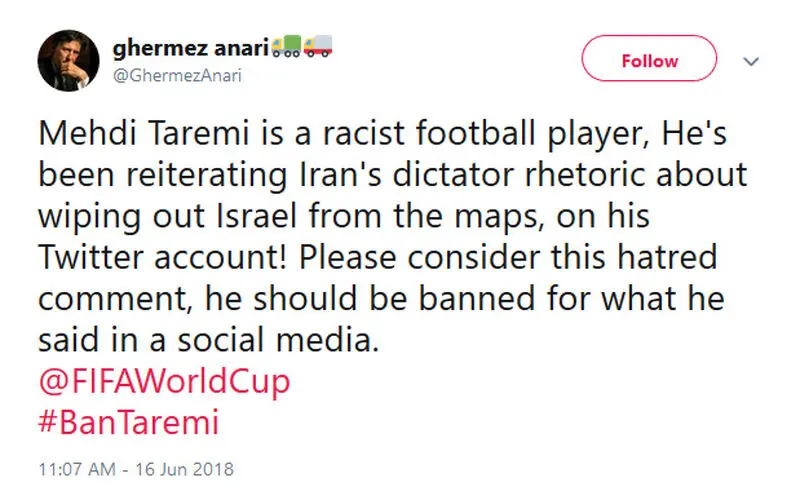This screenshot has width=800, height=491.
Task: Click the green truck emoji
Action: tap(286, 46)
